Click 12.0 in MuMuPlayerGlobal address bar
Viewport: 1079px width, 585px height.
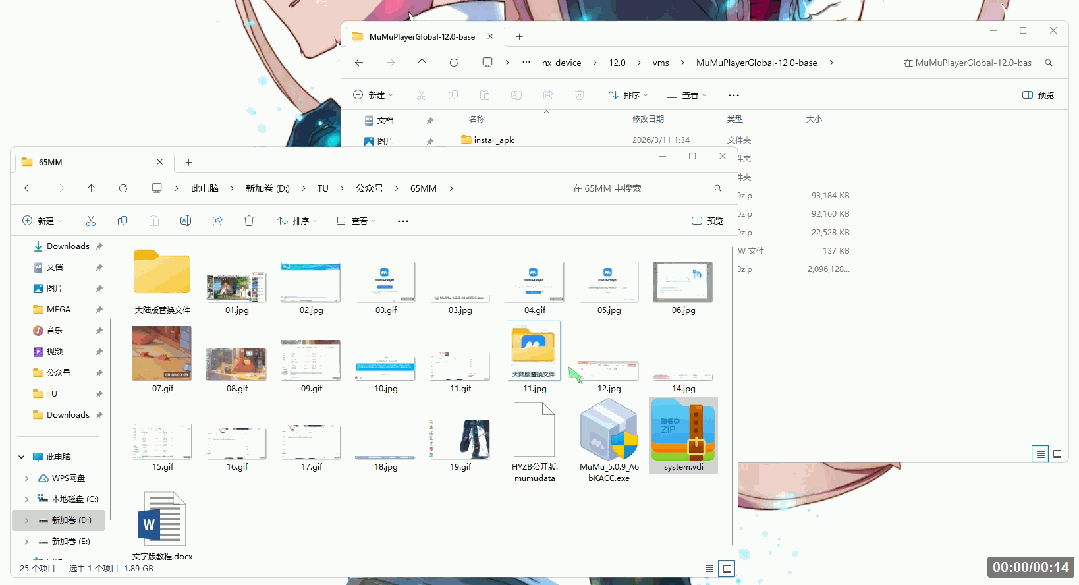coord(617,63)
